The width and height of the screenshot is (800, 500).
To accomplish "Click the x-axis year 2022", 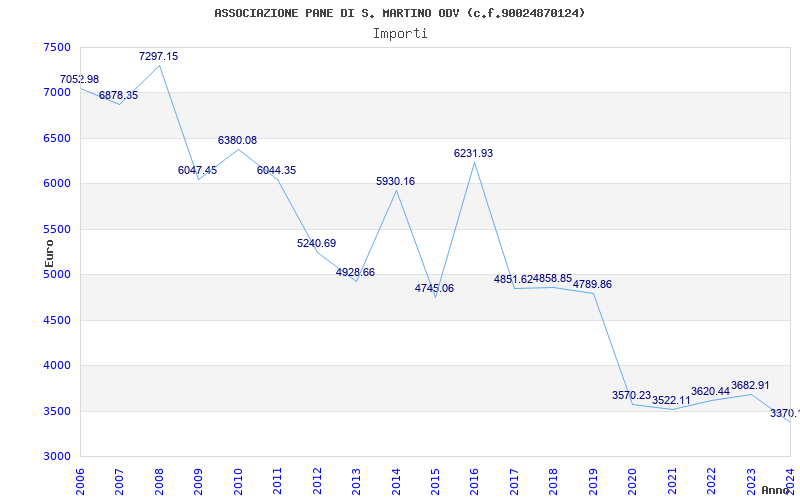I will (712, 481).
